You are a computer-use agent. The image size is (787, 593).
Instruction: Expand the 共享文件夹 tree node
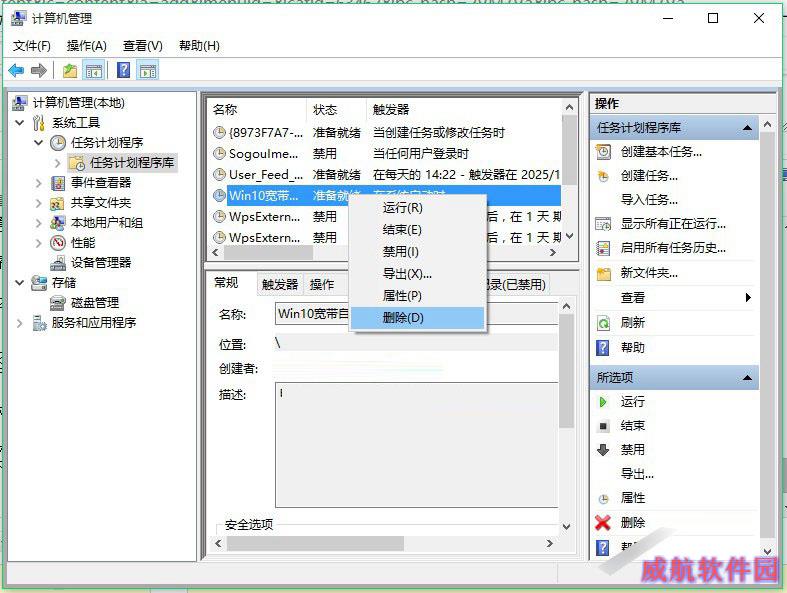39,203
